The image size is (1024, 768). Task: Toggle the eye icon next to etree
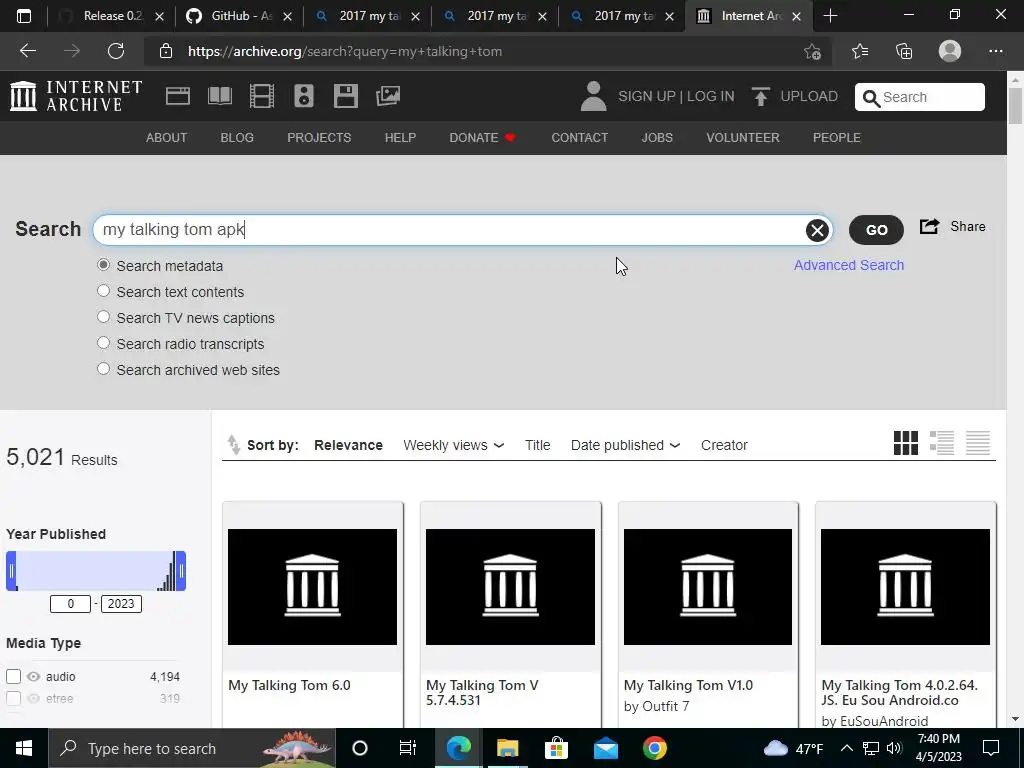point(34,698)
